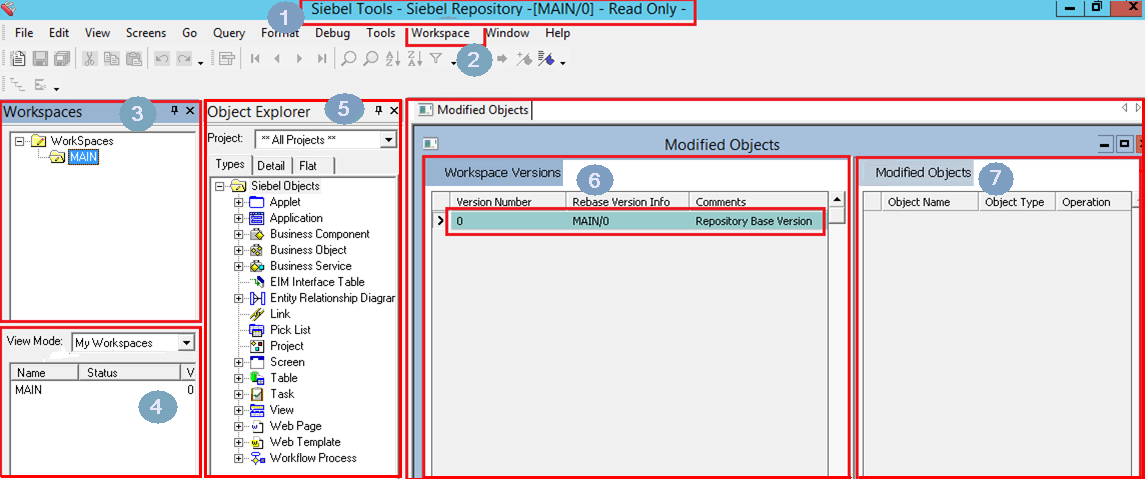Image resolution: width=1145 pixels, height=479 pixels.
Task: Go to the next record icon
Action: tap(299, 59)
